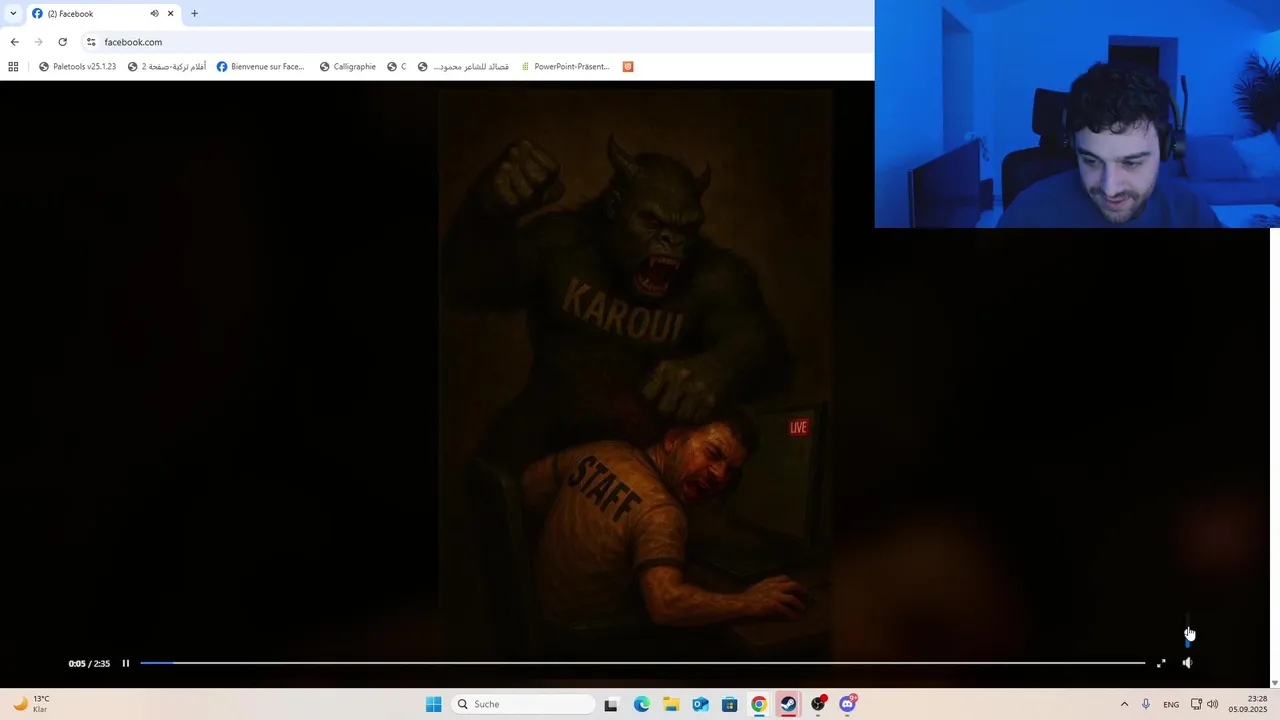
Task: Open the weather widget showing 13°C
Action: 30,704
